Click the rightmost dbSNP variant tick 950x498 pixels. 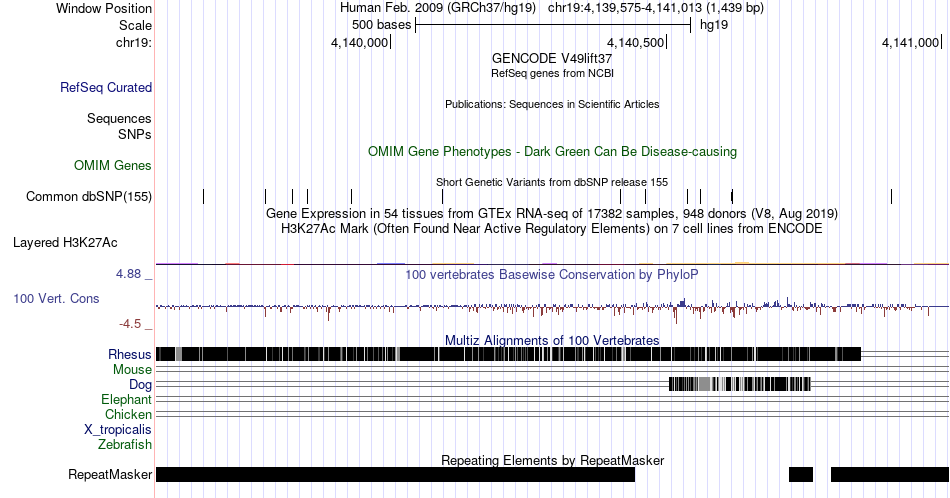(892, 196)
